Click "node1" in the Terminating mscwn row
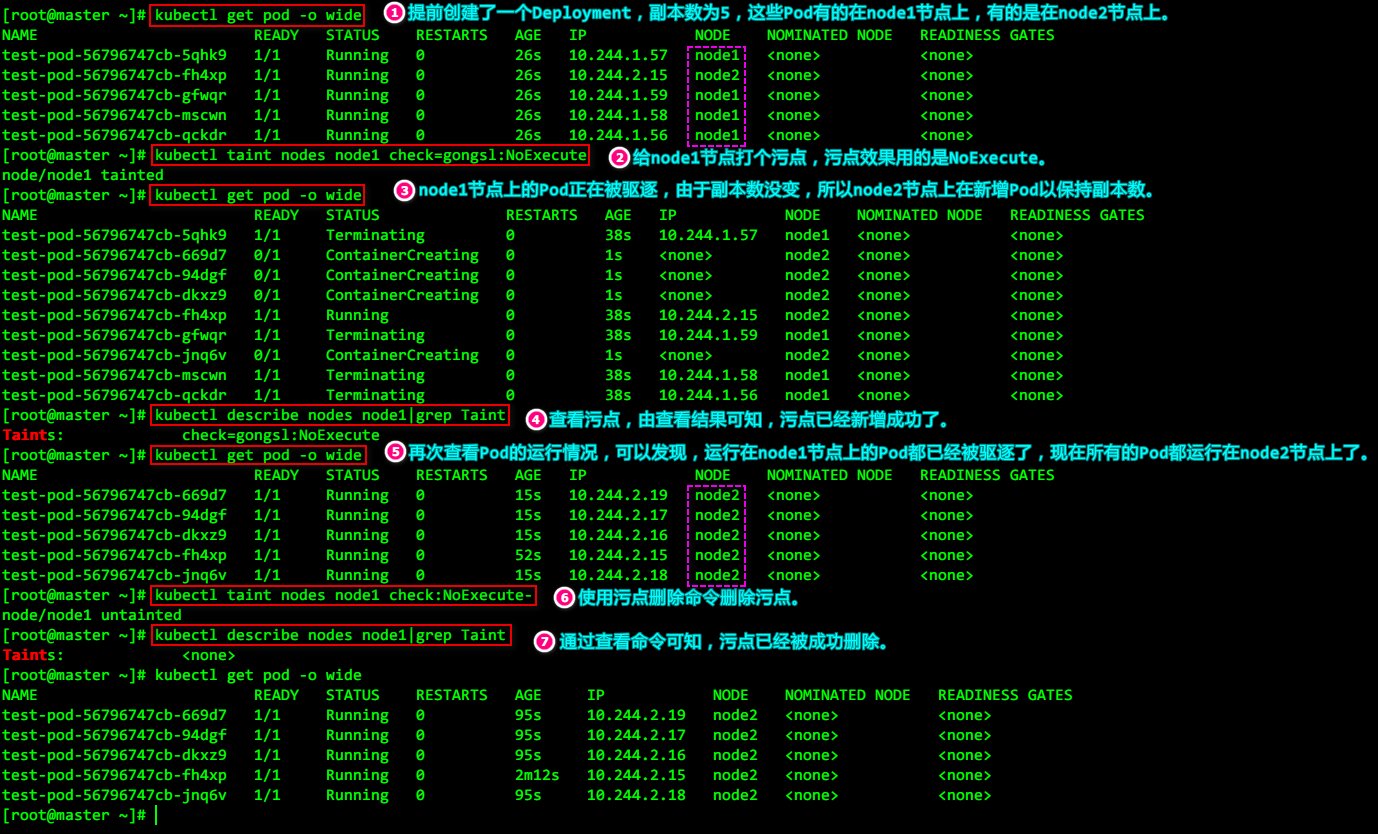 coord(807,375)
